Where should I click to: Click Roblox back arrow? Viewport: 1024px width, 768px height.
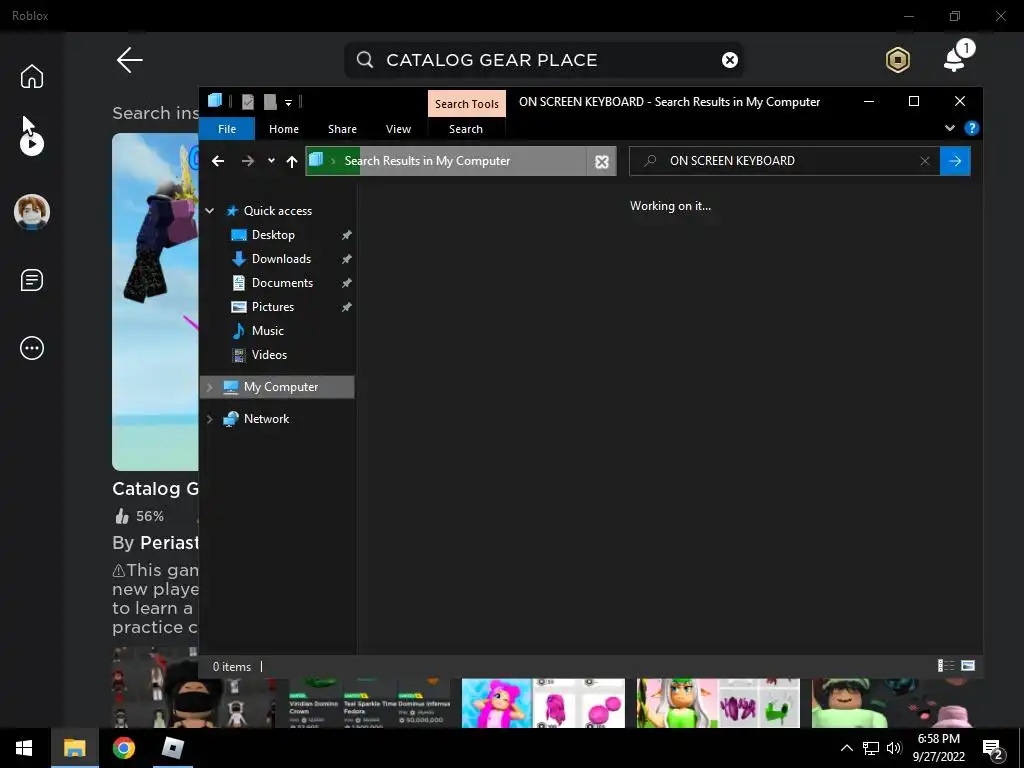click(129, 60)
